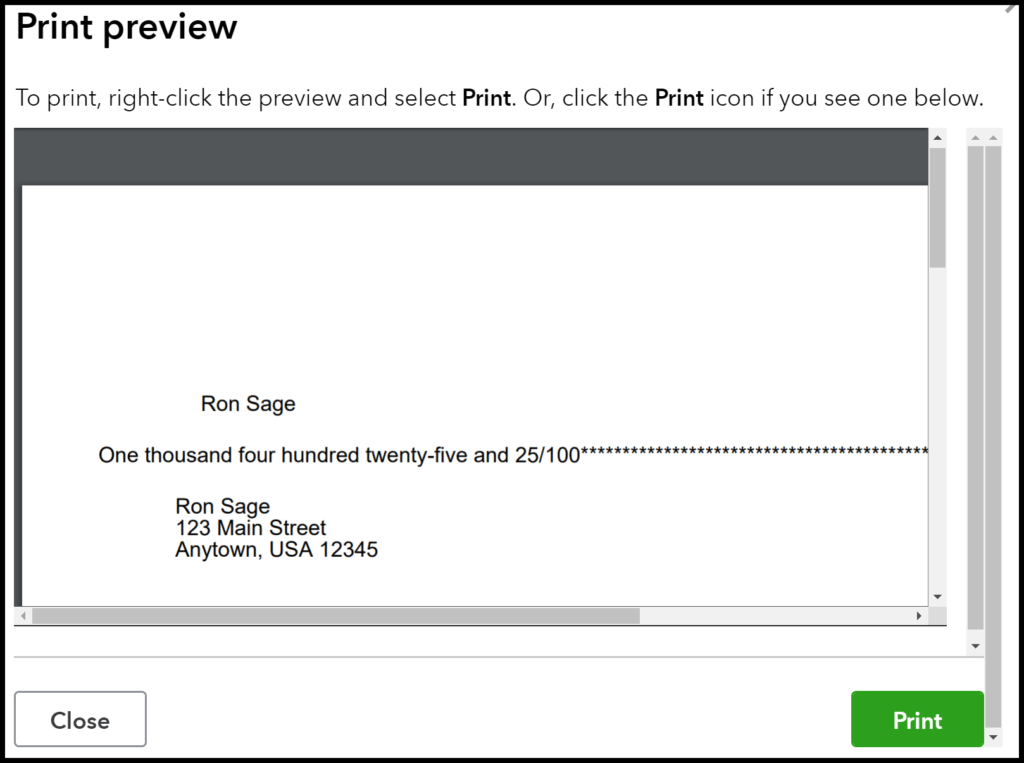
Task: Click the Anytown, USA 12345 address line
Action: (277, 549)
